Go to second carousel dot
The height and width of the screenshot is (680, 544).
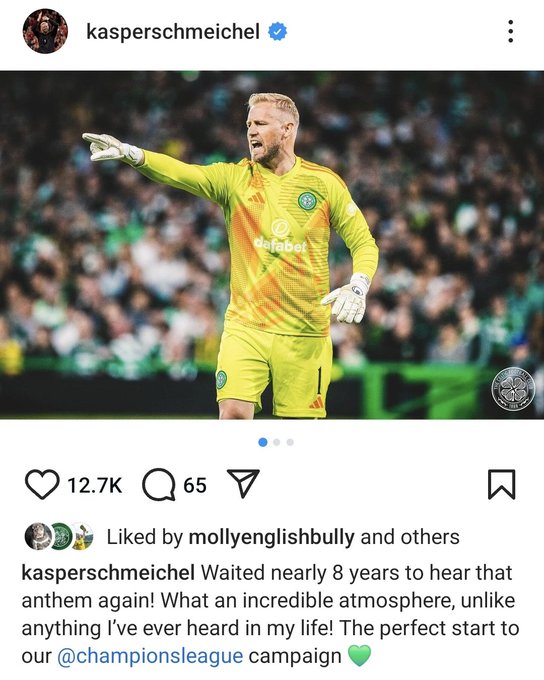tap(276, 442)
